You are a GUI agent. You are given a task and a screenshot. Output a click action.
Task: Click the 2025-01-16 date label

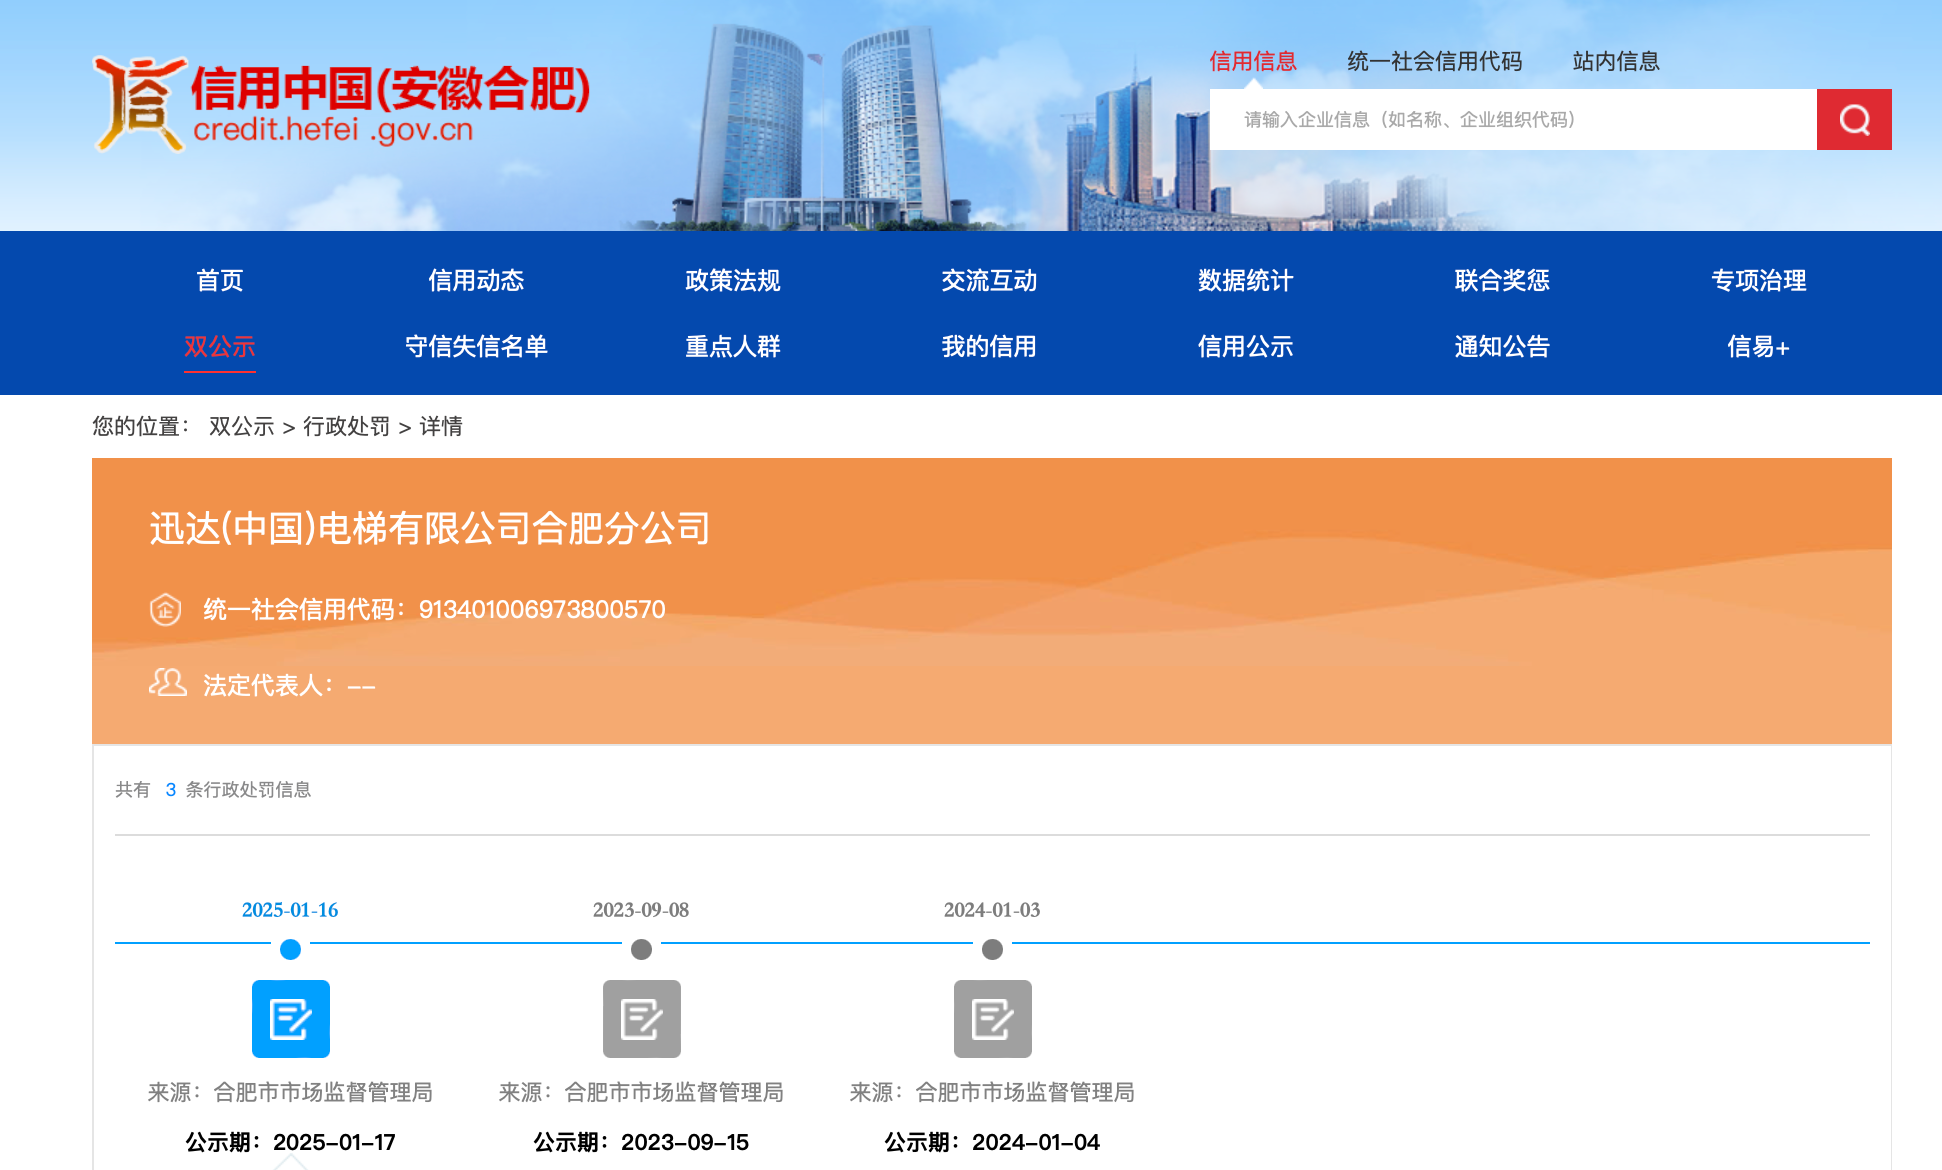(290, 910)
